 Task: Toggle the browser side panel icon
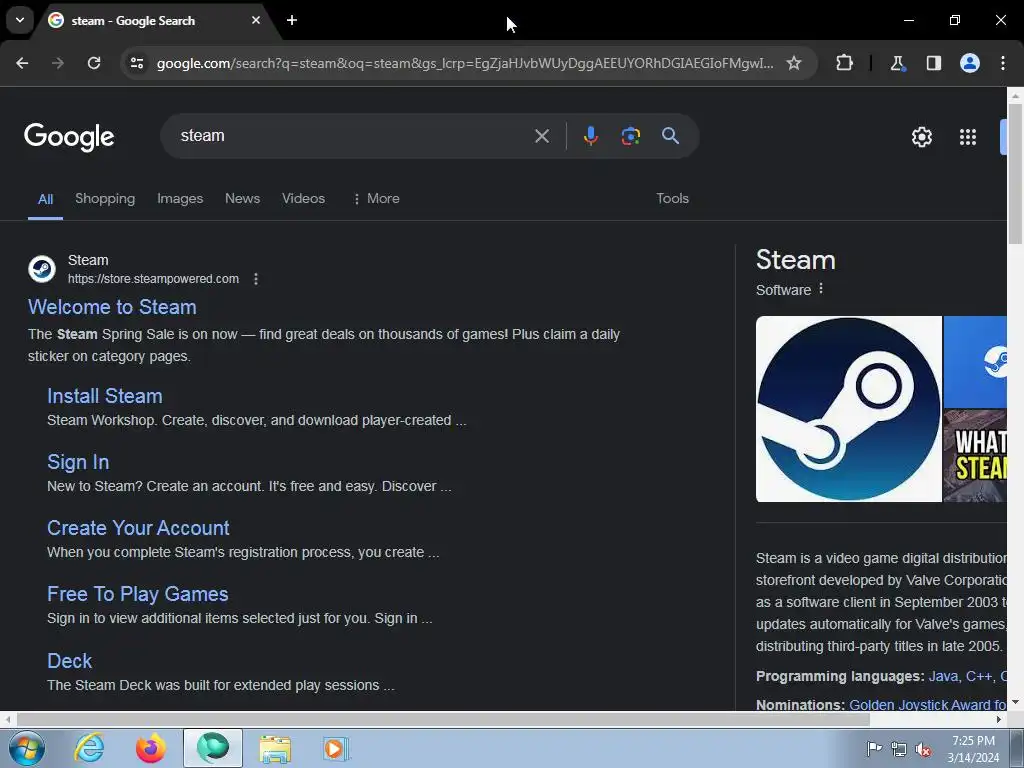(x=933, y=63)
